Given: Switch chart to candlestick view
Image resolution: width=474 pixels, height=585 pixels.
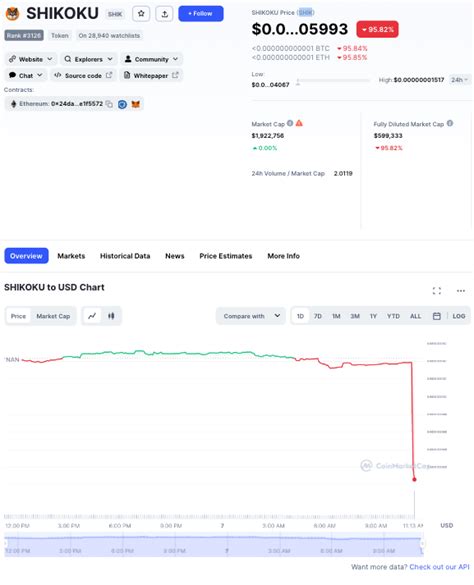Looking at the screenshot, I should pyautogui.click(x=111, y=316).
